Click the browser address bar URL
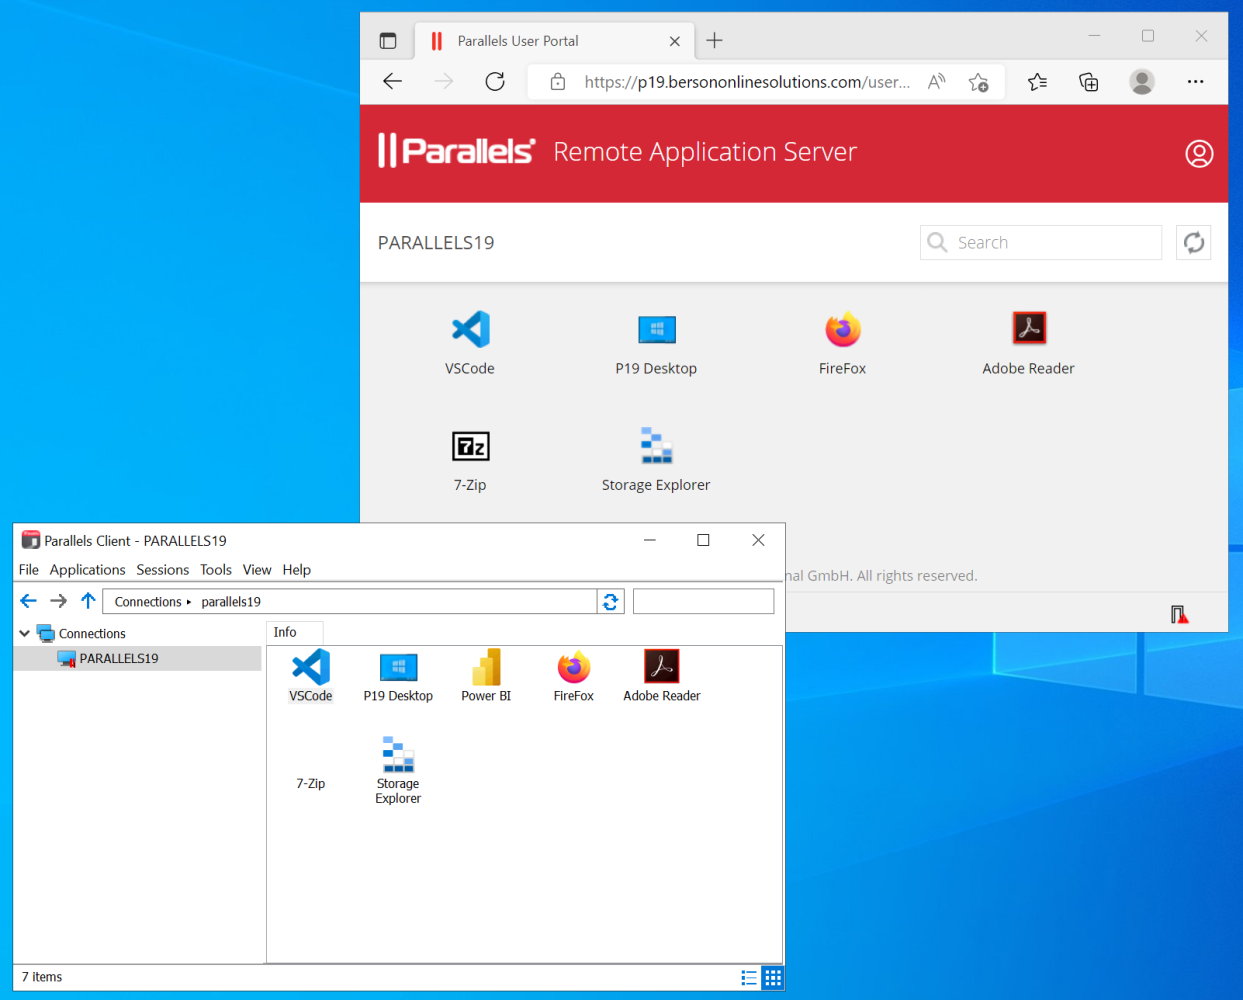This screenshot has height=1000, width=1243. pyautogui.click(x=747, y=82)
